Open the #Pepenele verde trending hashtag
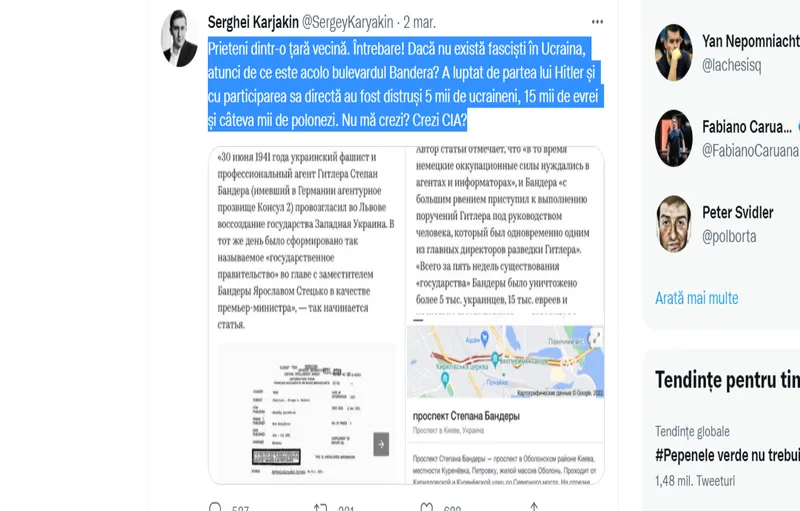This screenshot has height=511, width=800. pyautogui.click(x=727, y=455)
